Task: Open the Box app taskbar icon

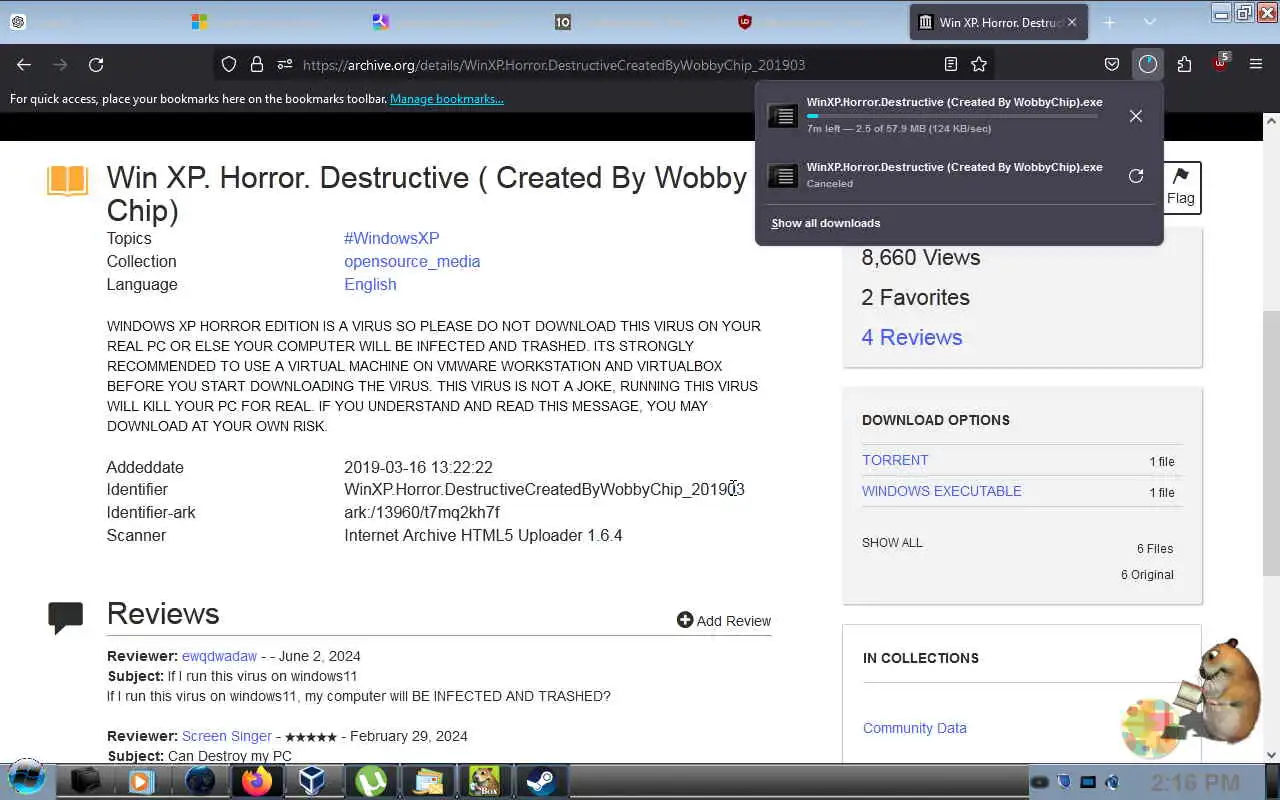Action: 484,780
